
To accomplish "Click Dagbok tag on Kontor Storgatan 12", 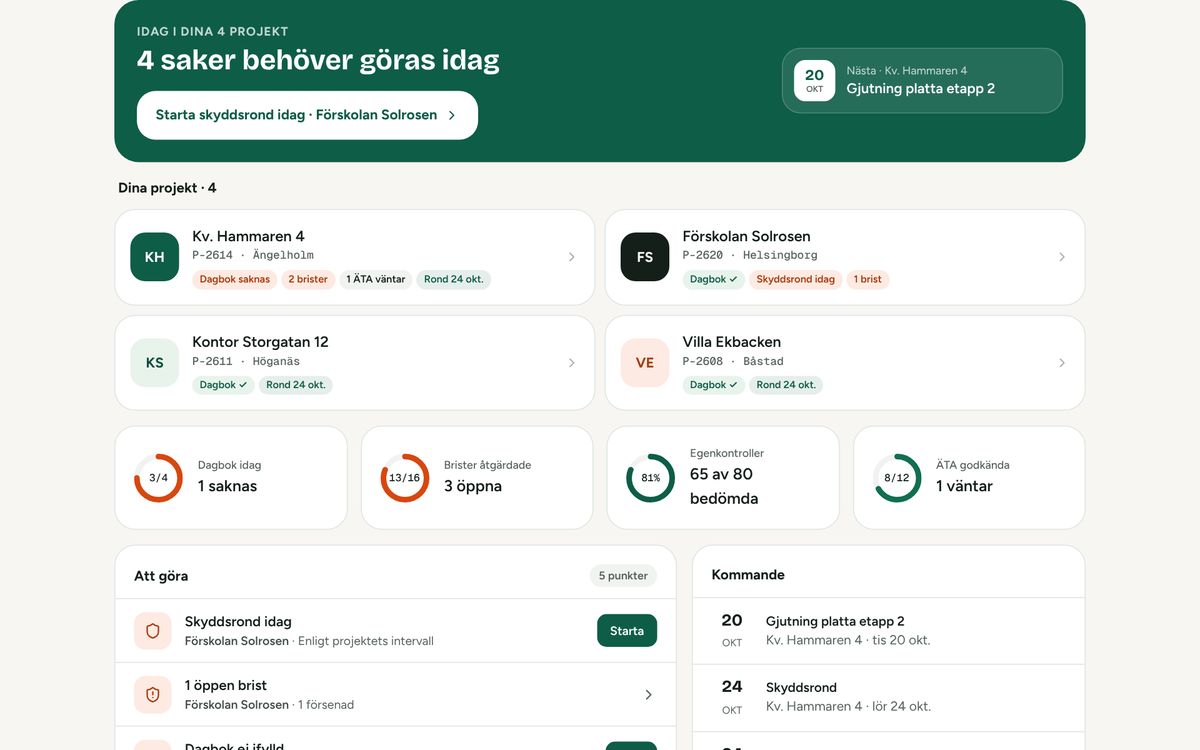I will pos(223,385).
